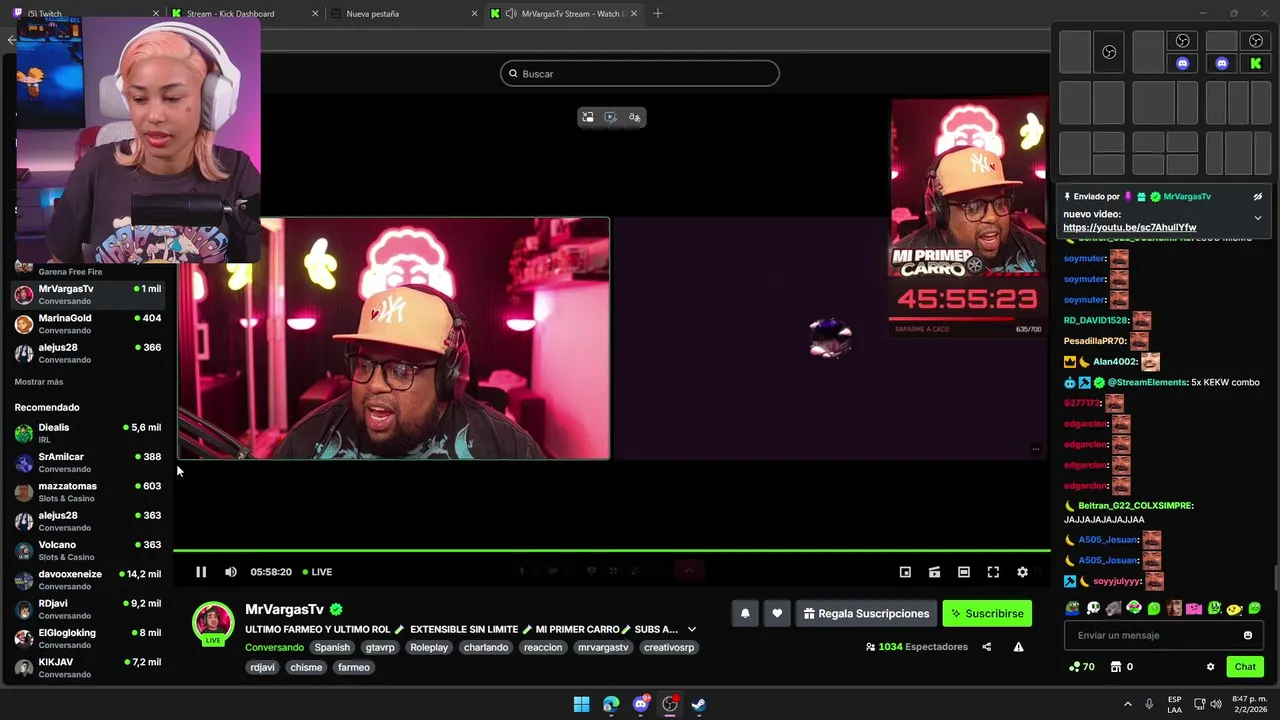Open mazzatomas recommended channel
Viewport: 1280px width, 720px height.
point(88,492)
